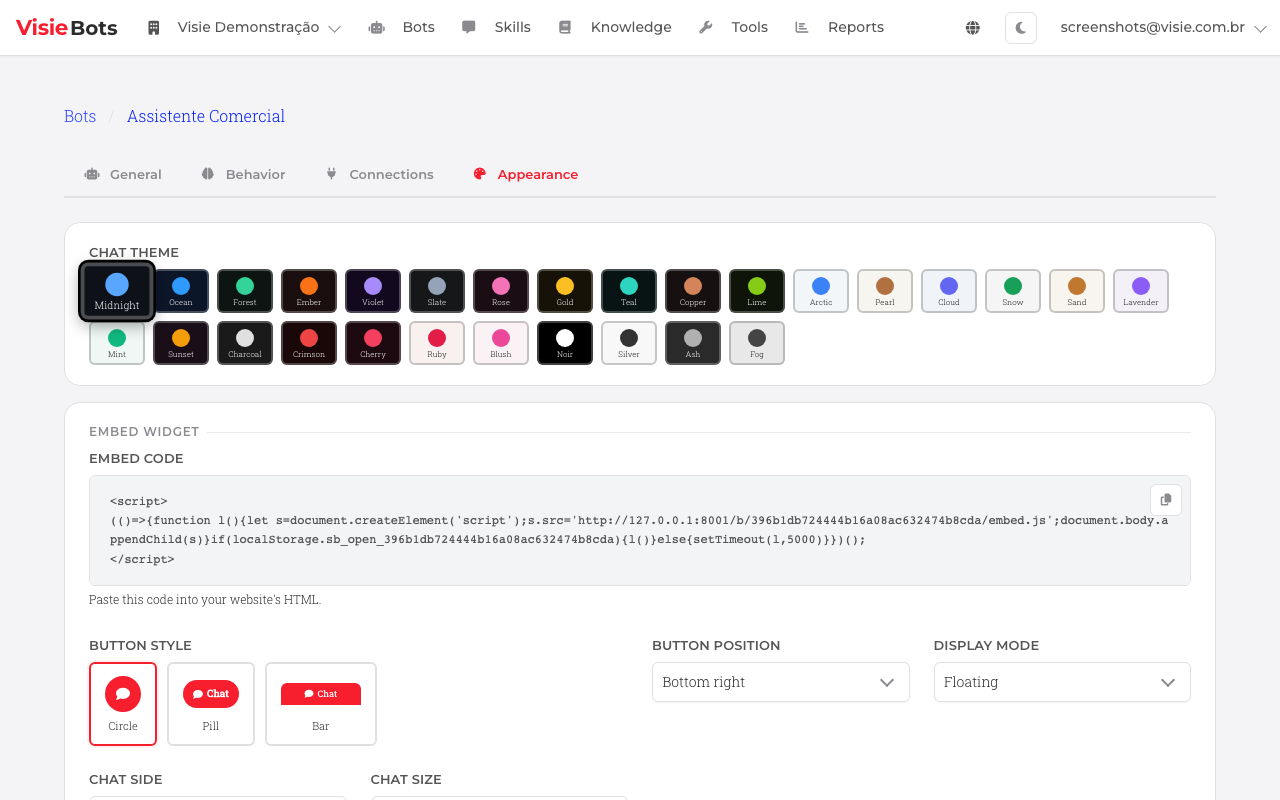Switch to the Behavior tab
Viewport: 1280px width, 800px height.
[243, 174]
